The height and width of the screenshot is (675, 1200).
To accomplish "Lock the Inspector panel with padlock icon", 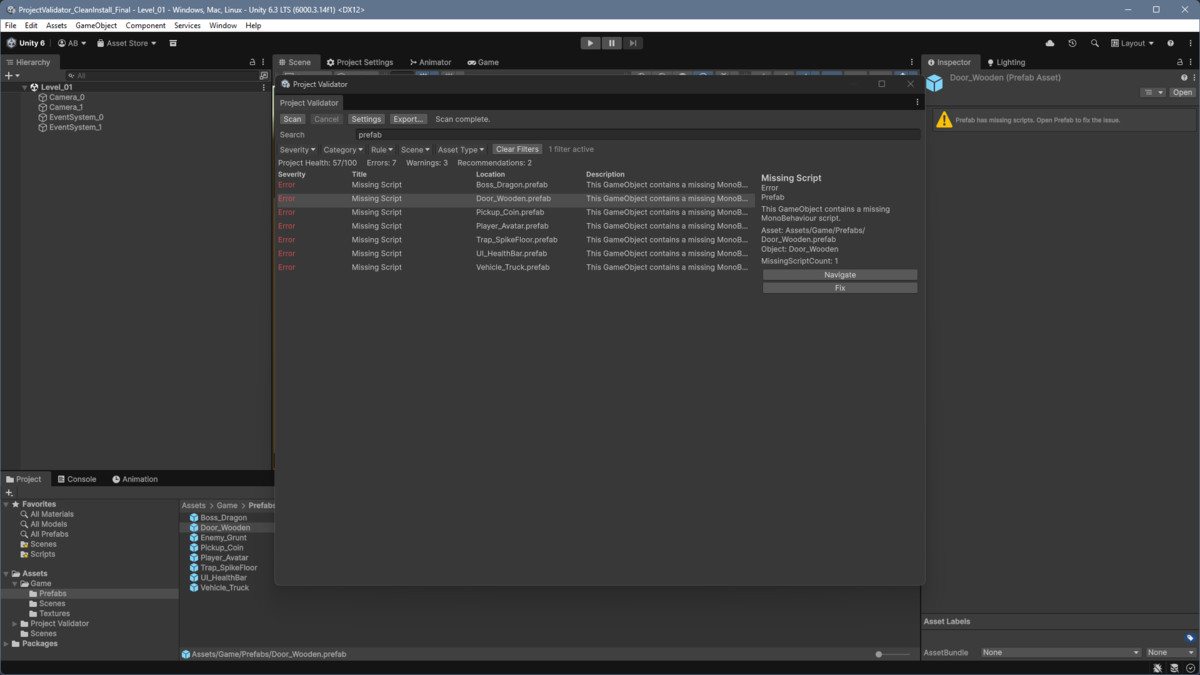I will [x=1180, y=62].
